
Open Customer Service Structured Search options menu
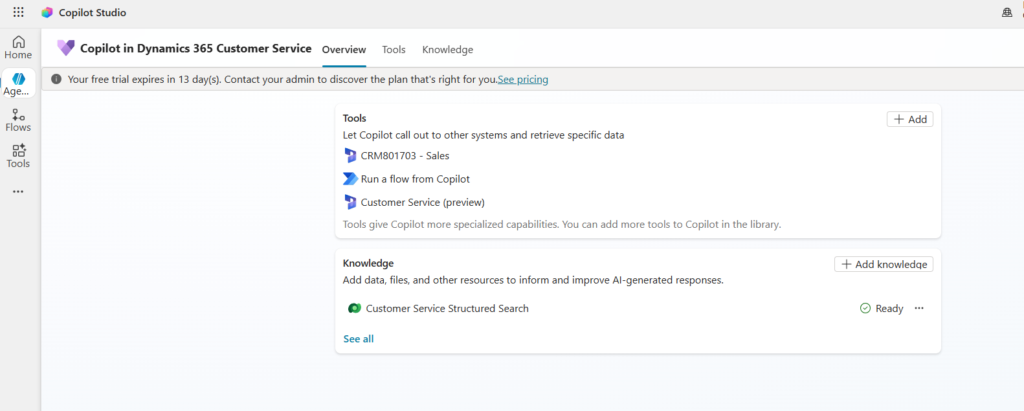coord(919,308)
